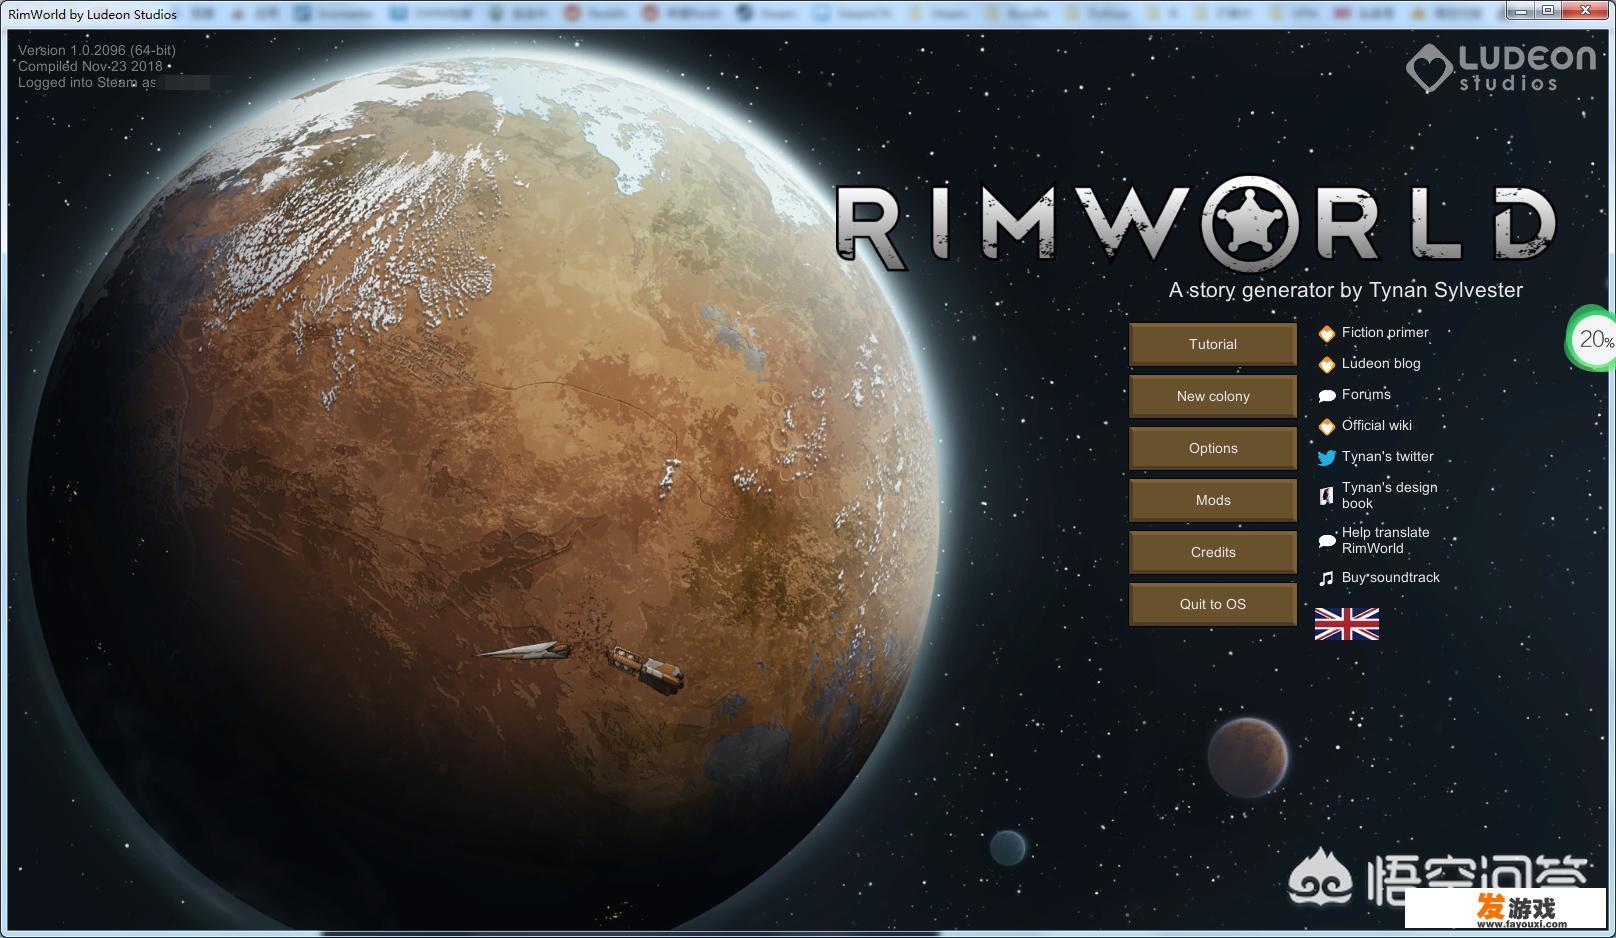Screen dimensions: 1616x938
Task: Open Tynan's design book link
Action: (1389, 495)
